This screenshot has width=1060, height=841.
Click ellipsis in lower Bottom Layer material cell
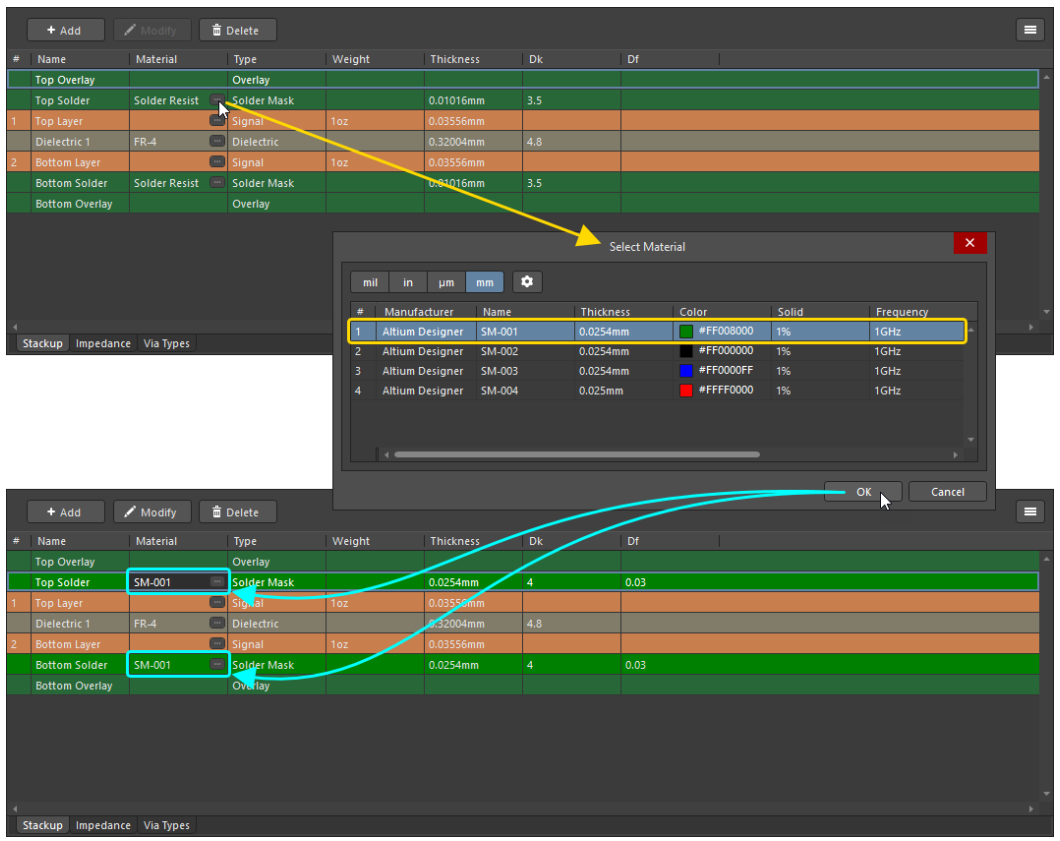coord(217,644)
